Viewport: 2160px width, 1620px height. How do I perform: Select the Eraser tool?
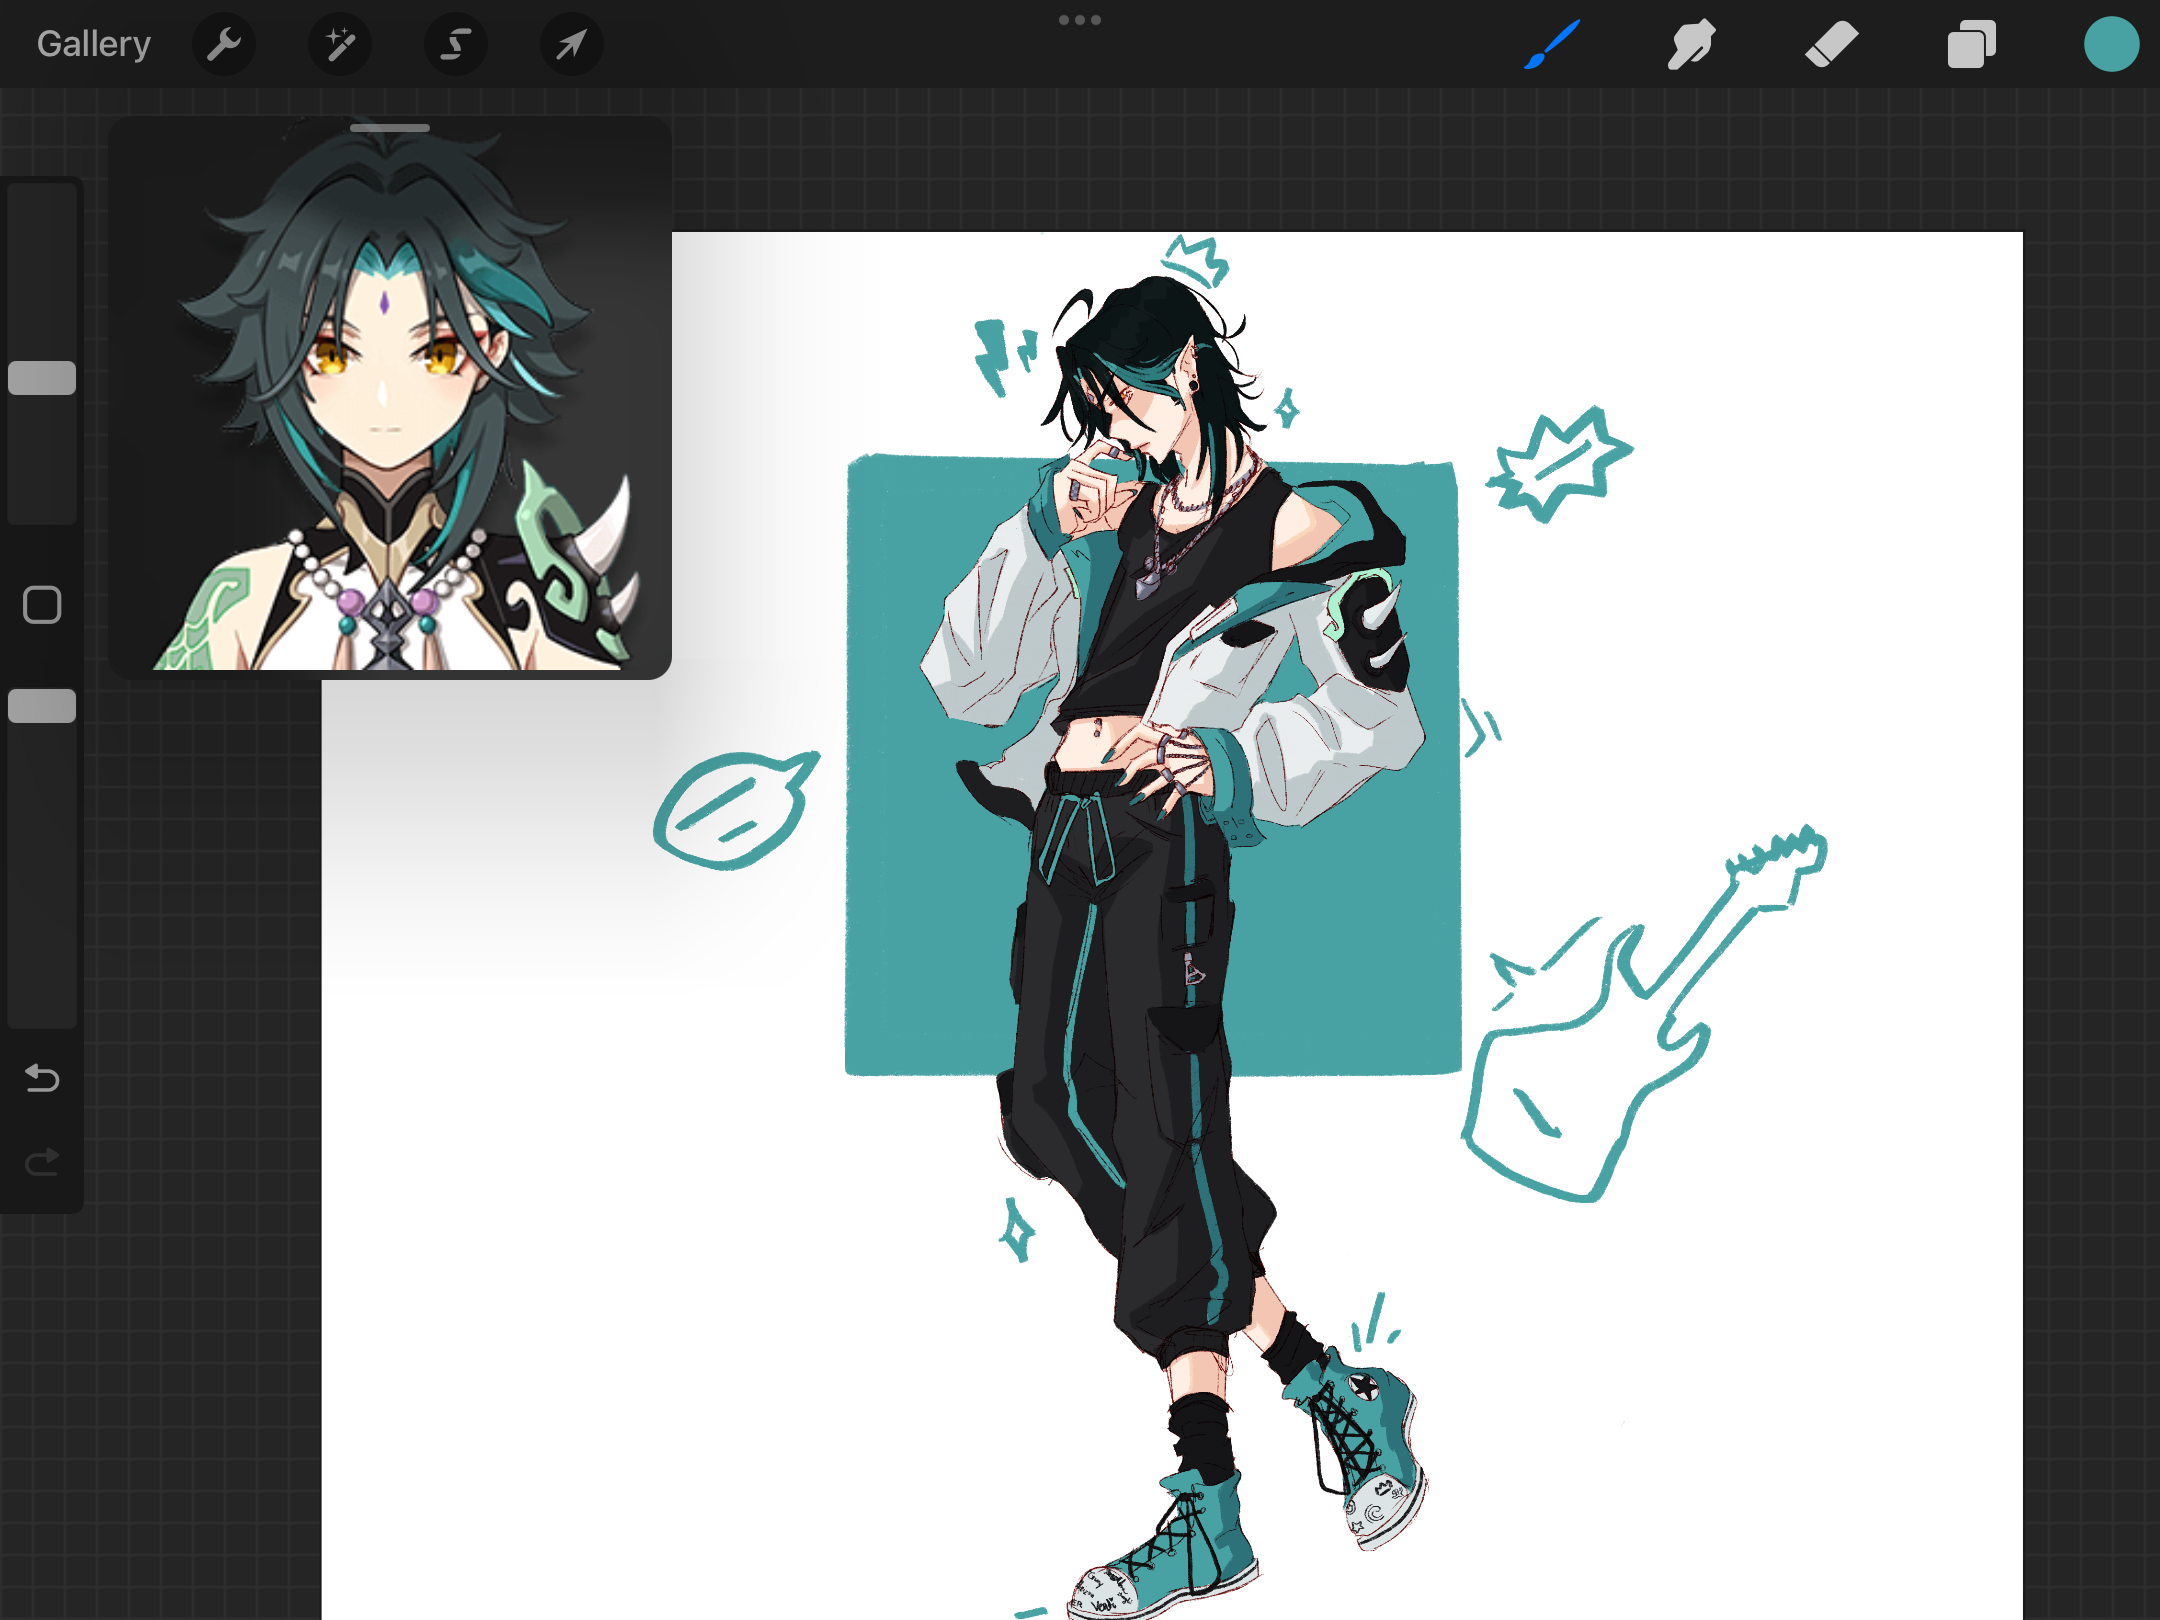[1831, 44]
